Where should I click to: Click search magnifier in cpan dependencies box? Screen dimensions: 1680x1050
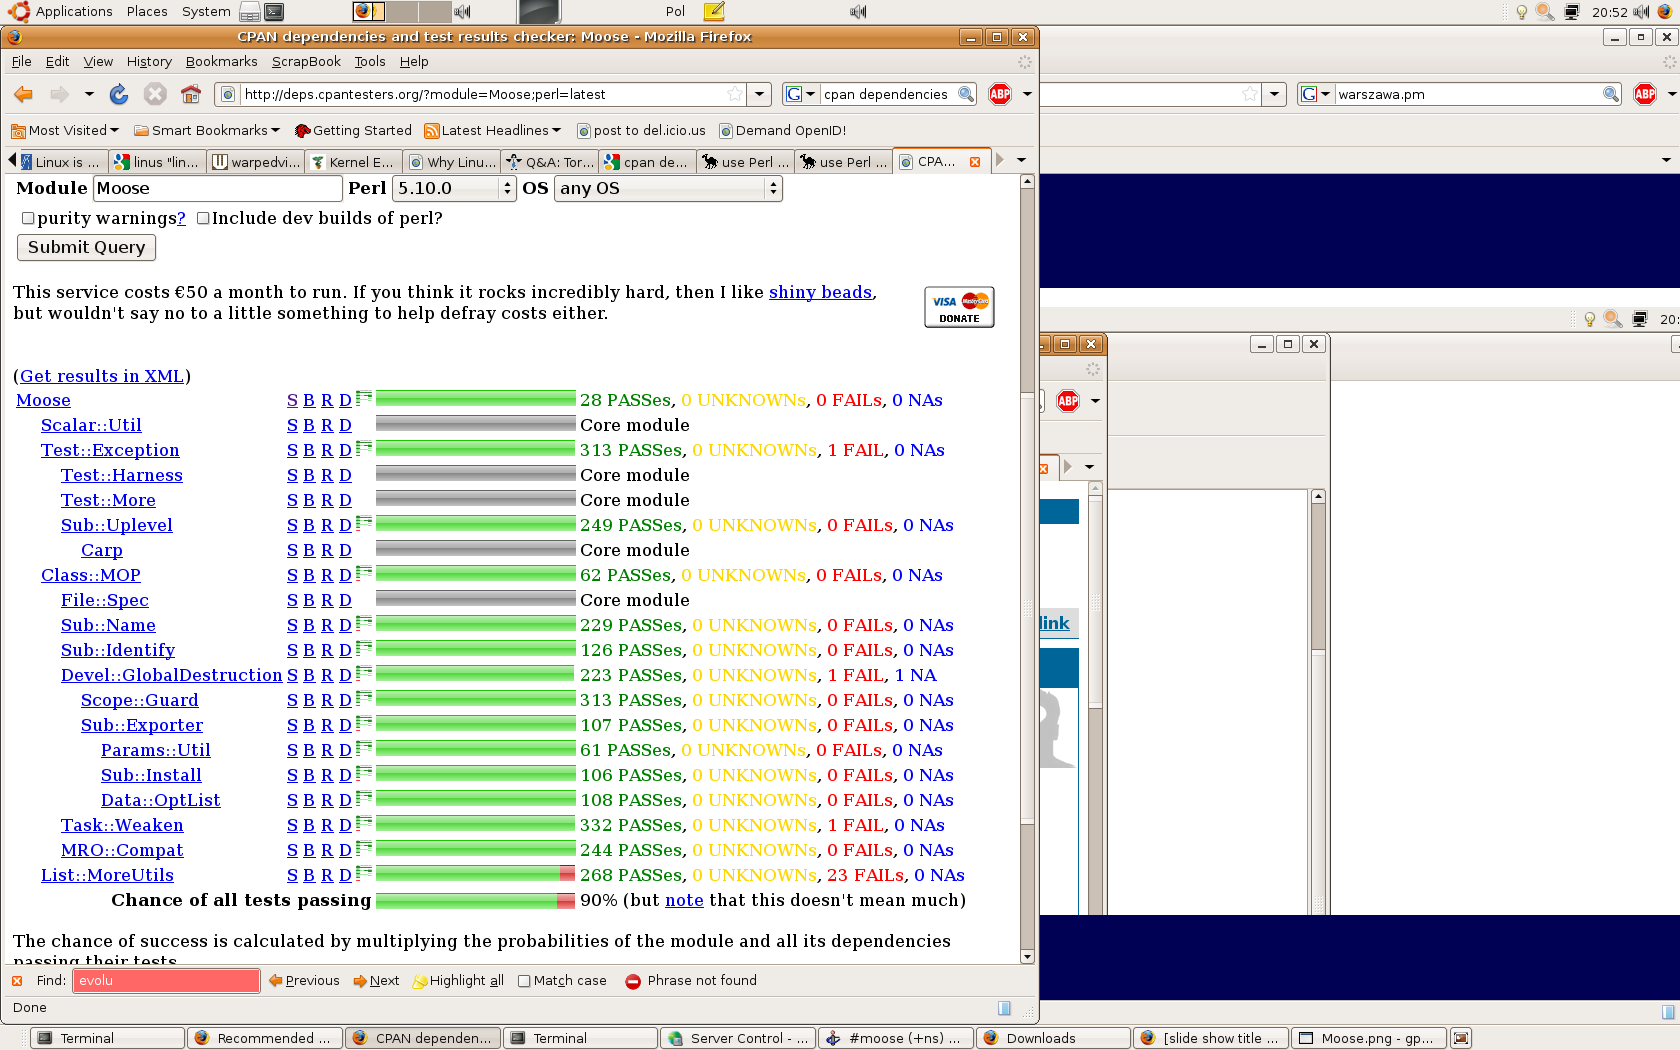click(x=965, y=94)
